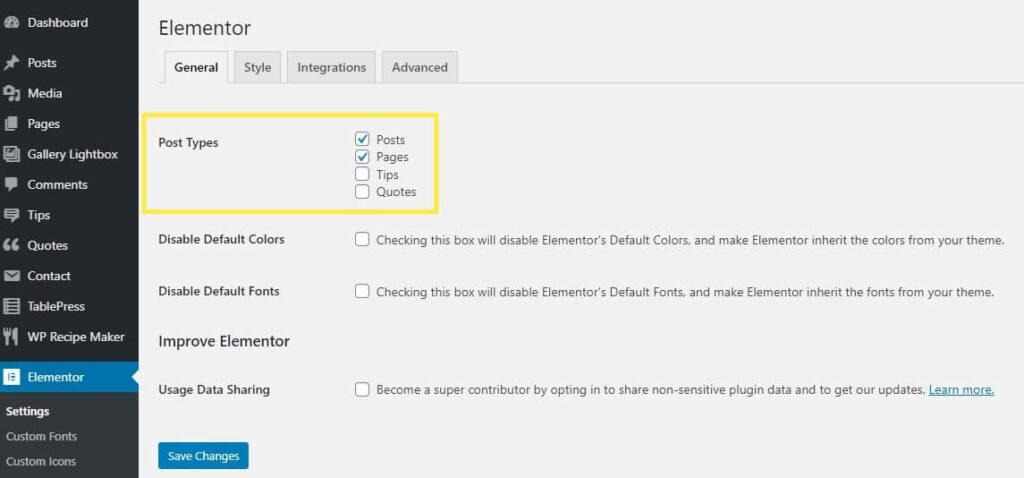This screenshot has height=478, width=1024.
Task: Click the Gallery Lightbox icon
Action: point(11,154)
